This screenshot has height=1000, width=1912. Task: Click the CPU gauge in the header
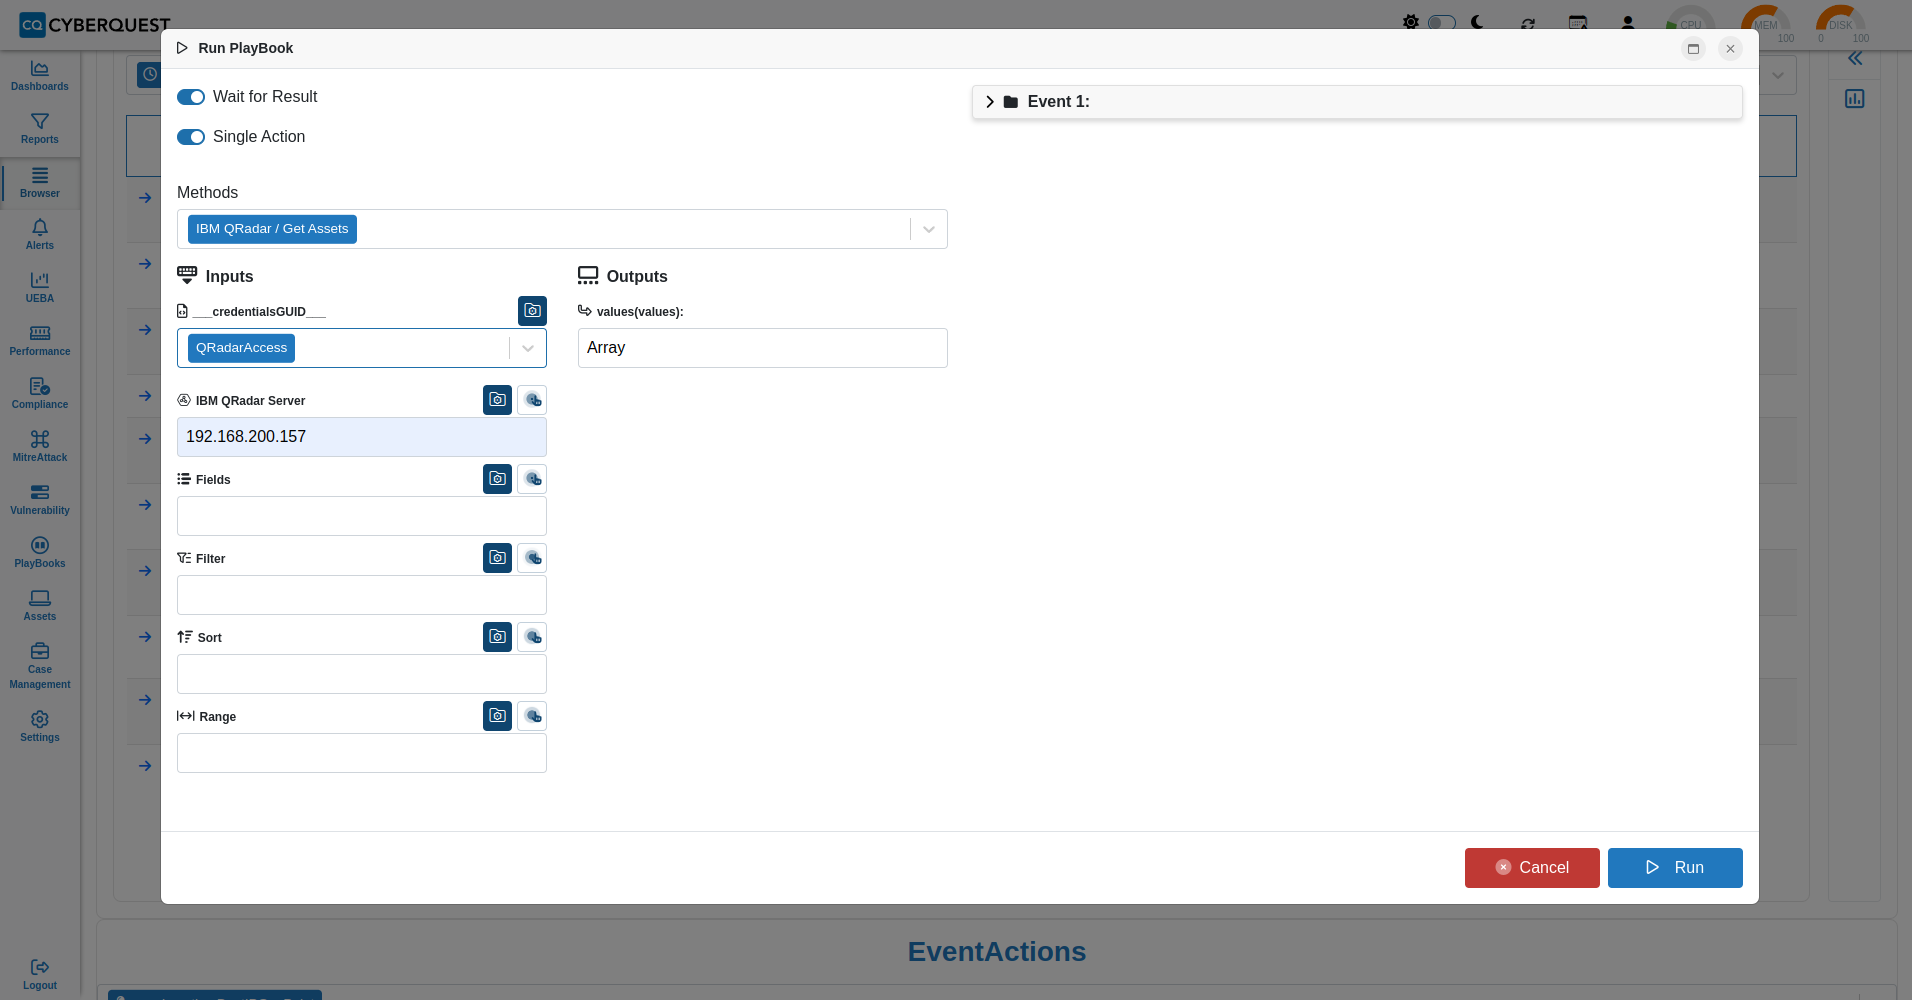click(1690, 24)
